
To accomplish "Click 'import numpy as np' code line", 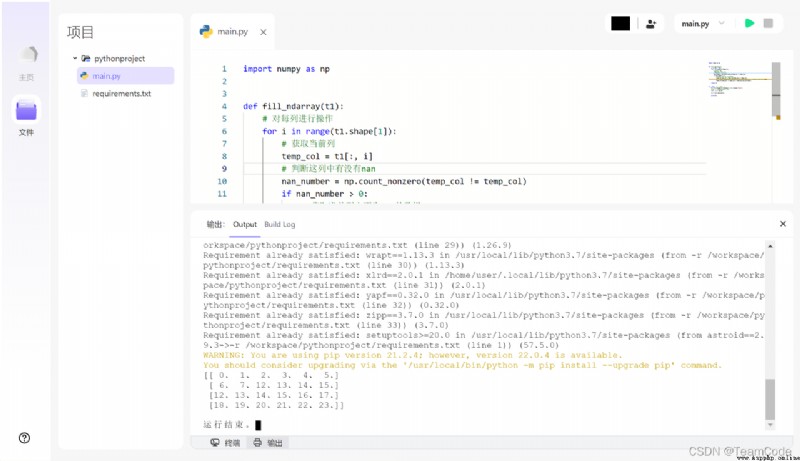I will tap(286, 69).
